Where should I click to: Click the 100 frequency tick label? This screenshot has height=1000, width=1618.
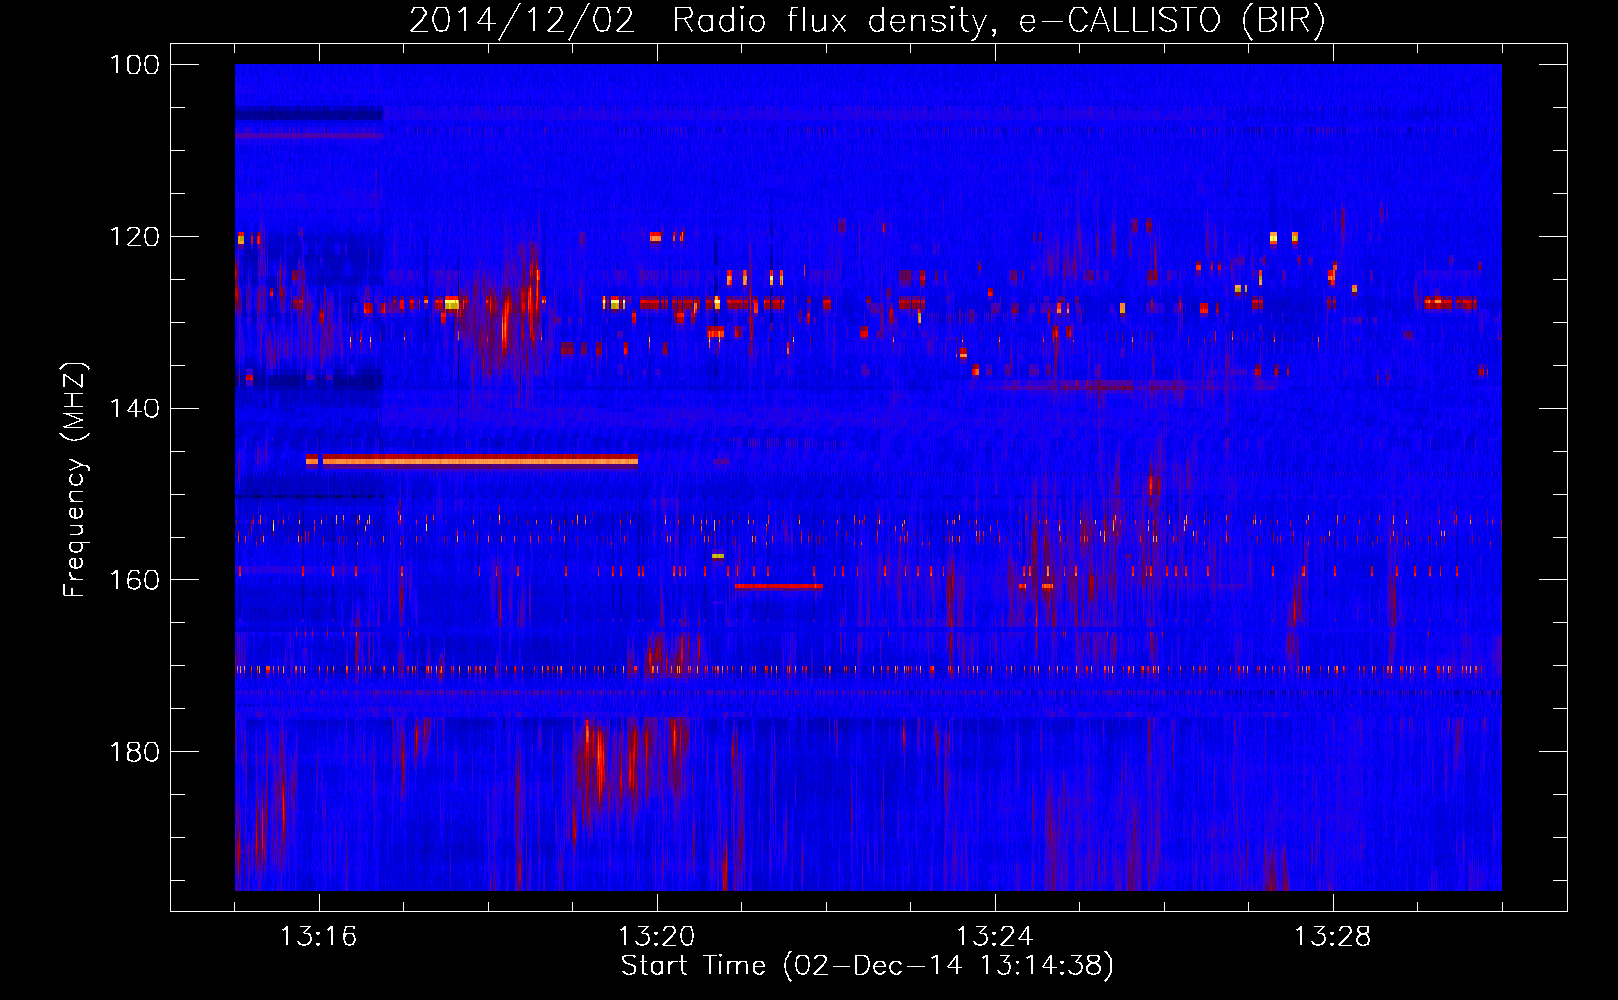pos(136,65)
